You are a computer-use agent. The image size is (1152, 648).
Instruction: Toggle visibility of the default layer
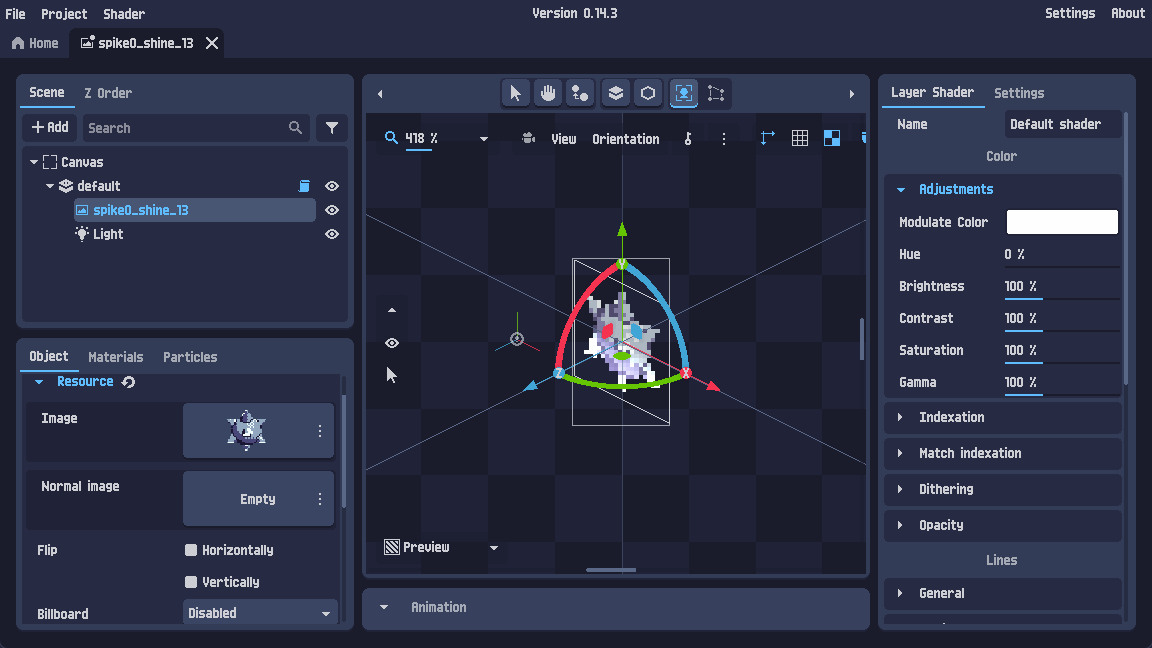pos(332,186)
